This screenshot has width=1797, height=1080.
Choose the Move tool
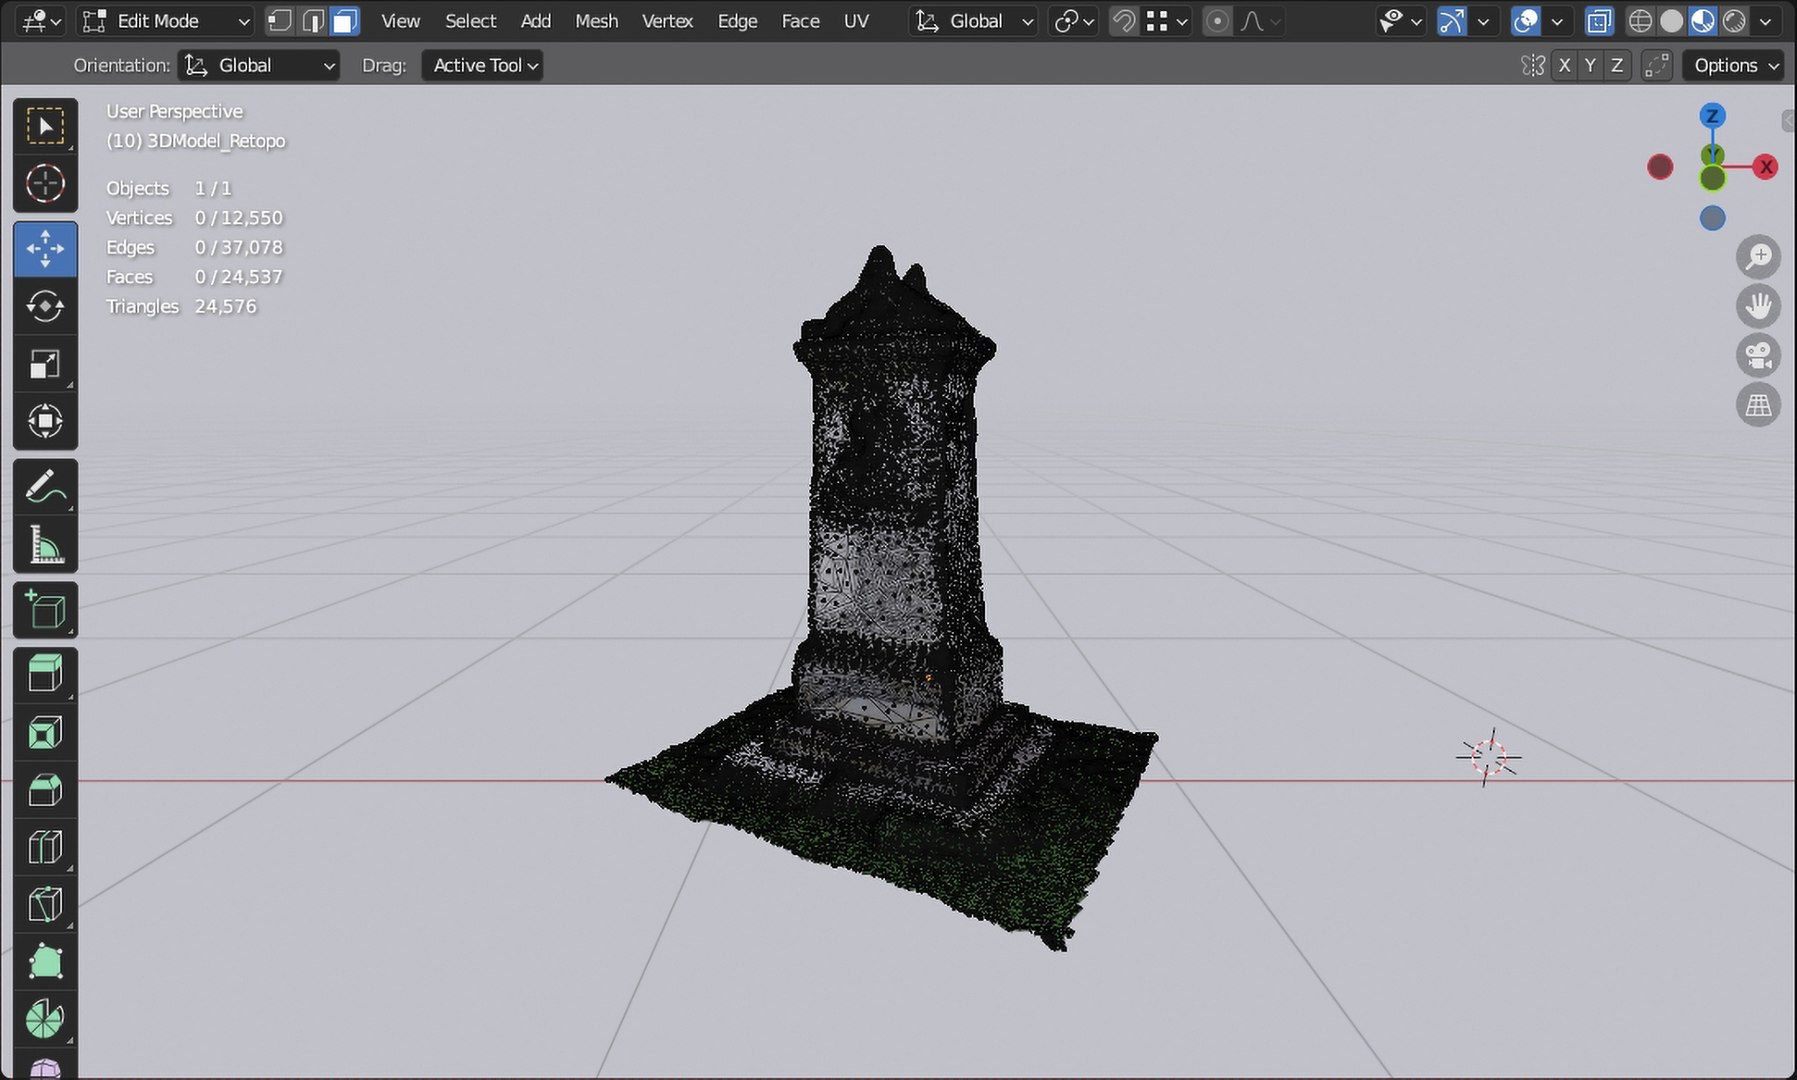click(45, 249)
